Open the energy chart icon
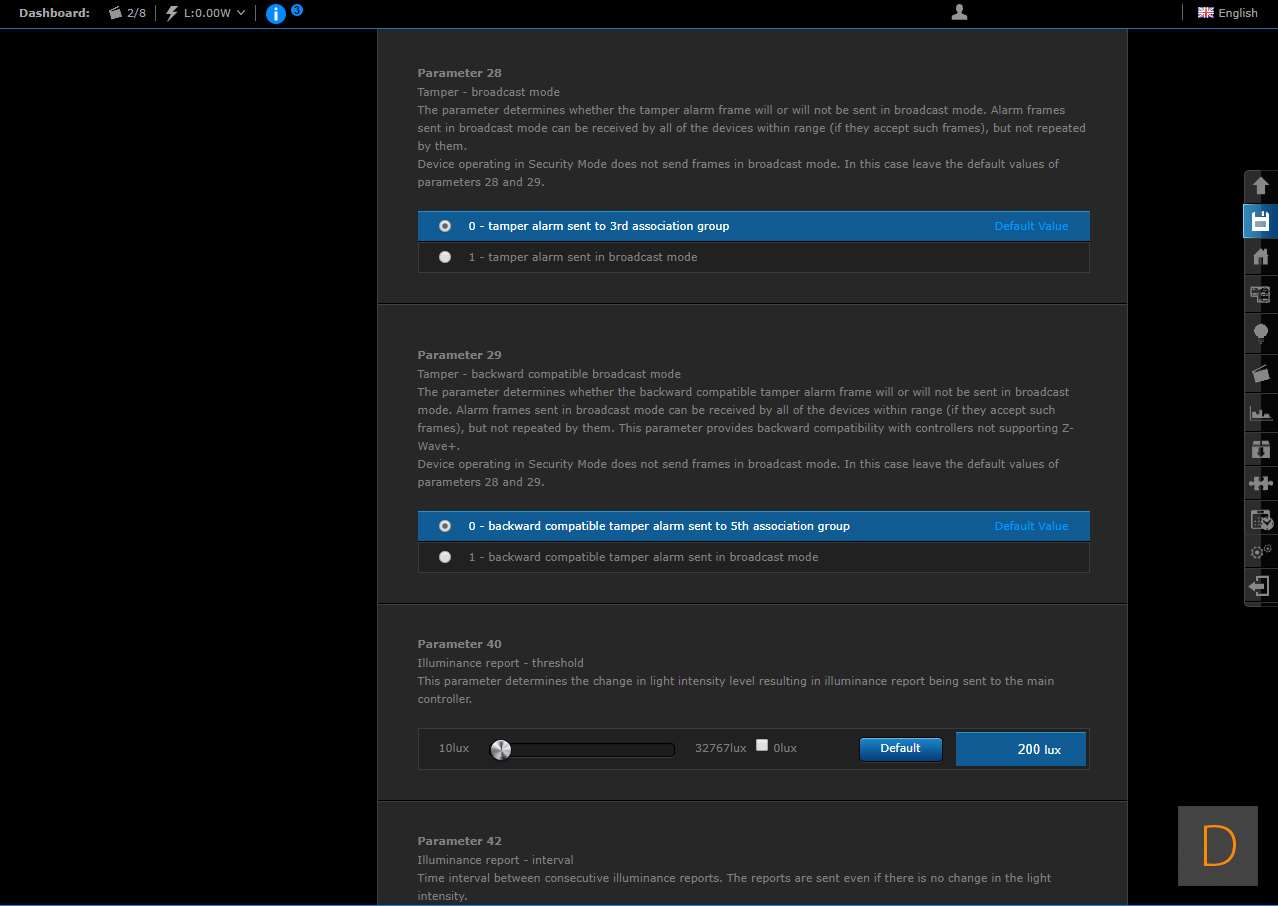Image resolution: width=1278 pixels, height=906 pixels. click(1260, 412)
